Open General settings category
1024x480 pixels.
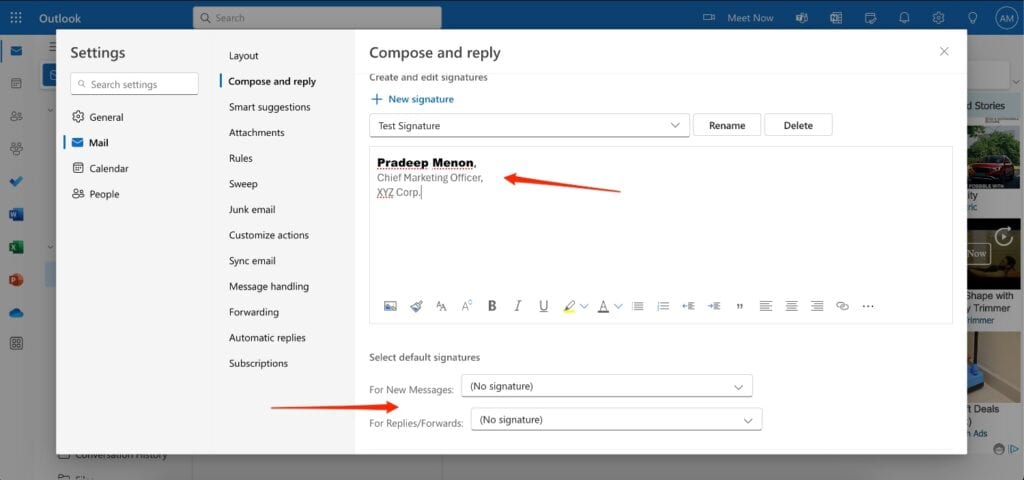(x=97, y=117)
